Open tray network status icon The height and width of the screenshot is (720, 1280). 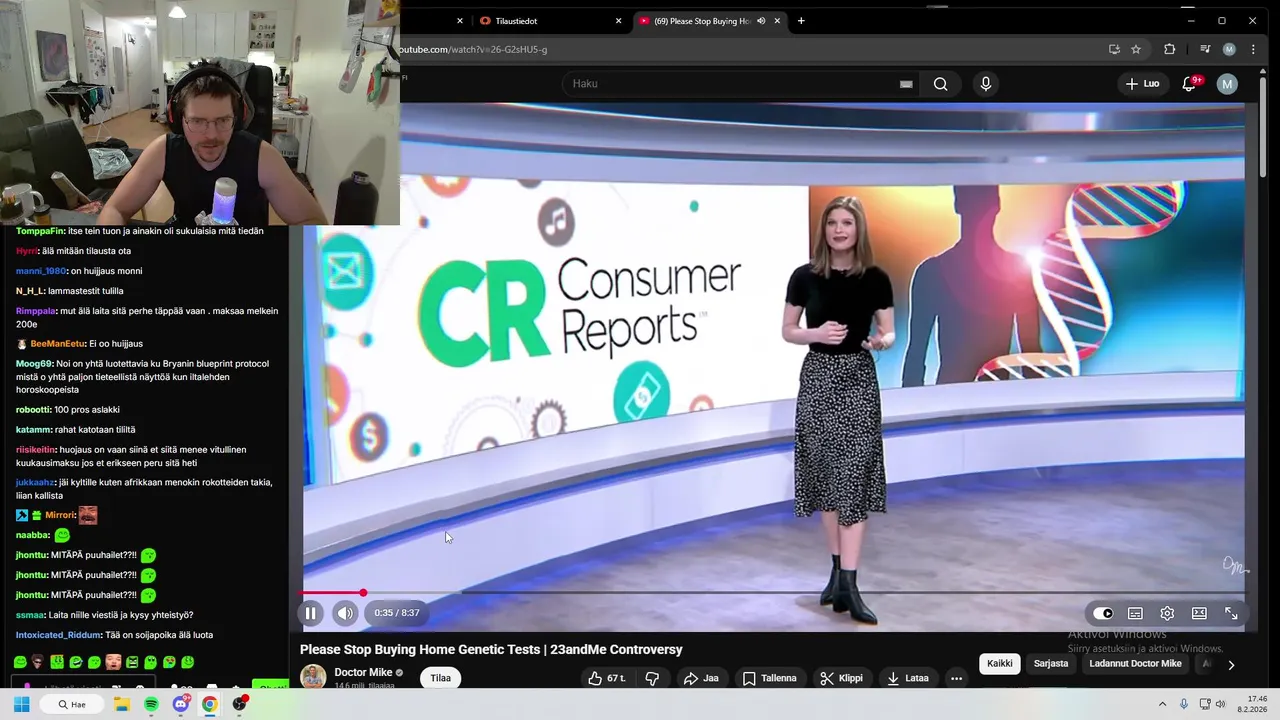pos(1205,704)
